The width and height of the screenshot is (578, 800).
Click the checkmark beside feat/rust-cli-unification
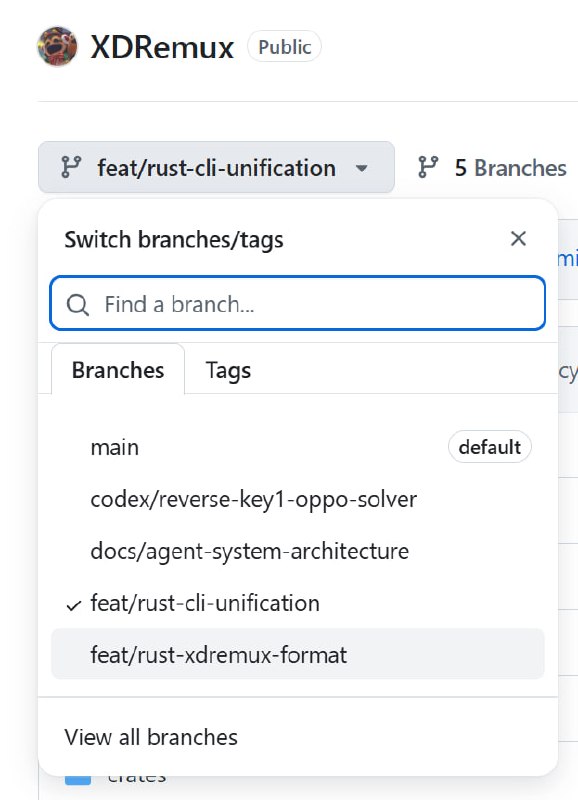[74, 606]
